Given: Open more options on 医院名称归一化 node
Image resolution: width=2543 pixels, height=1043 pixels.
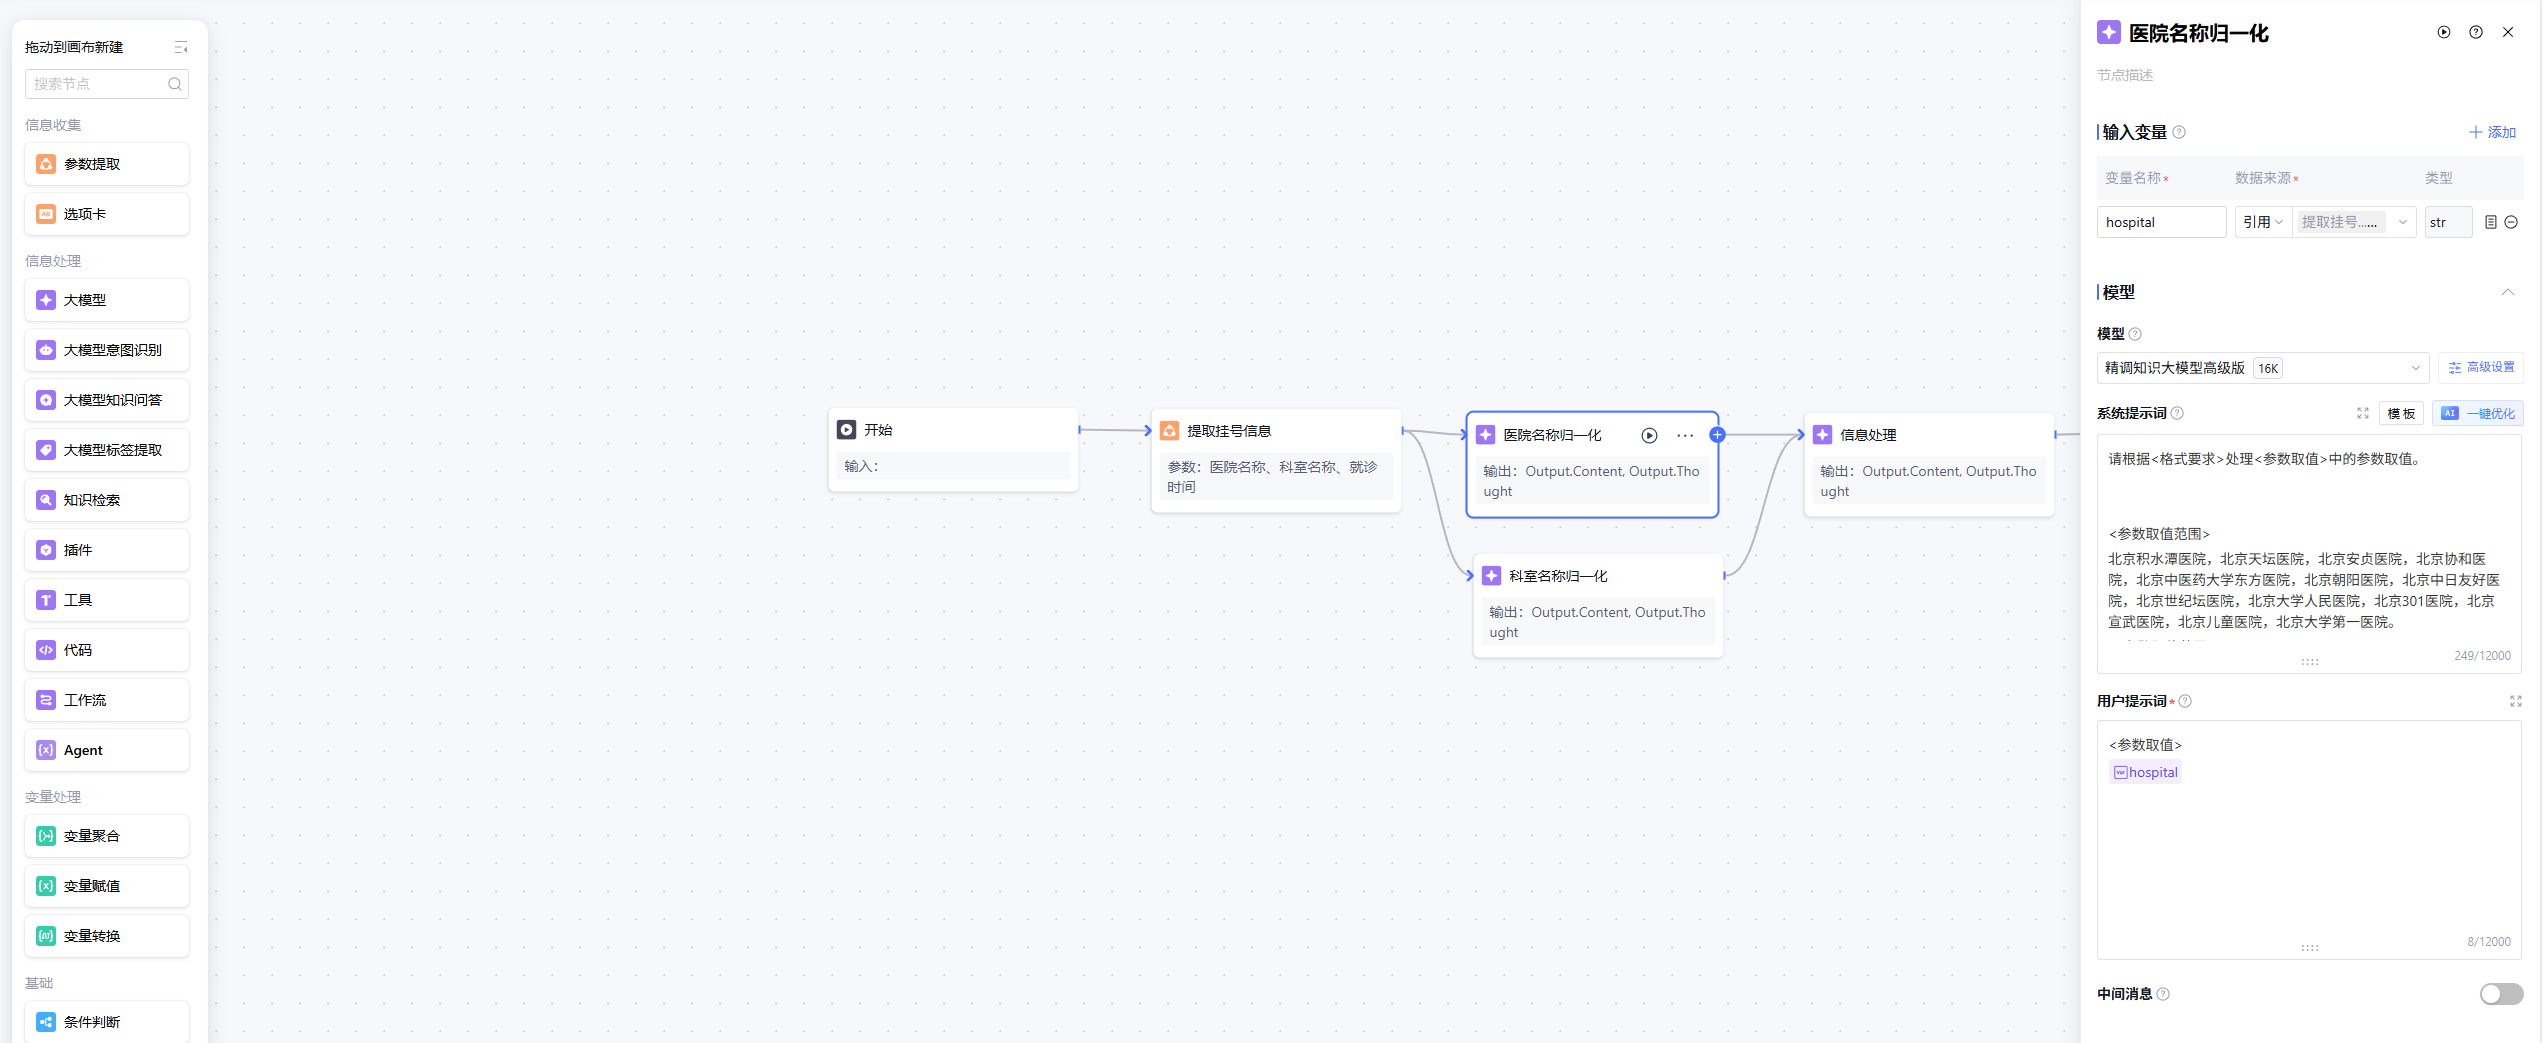Looking at the screenshot, I should click(1685, 435).
